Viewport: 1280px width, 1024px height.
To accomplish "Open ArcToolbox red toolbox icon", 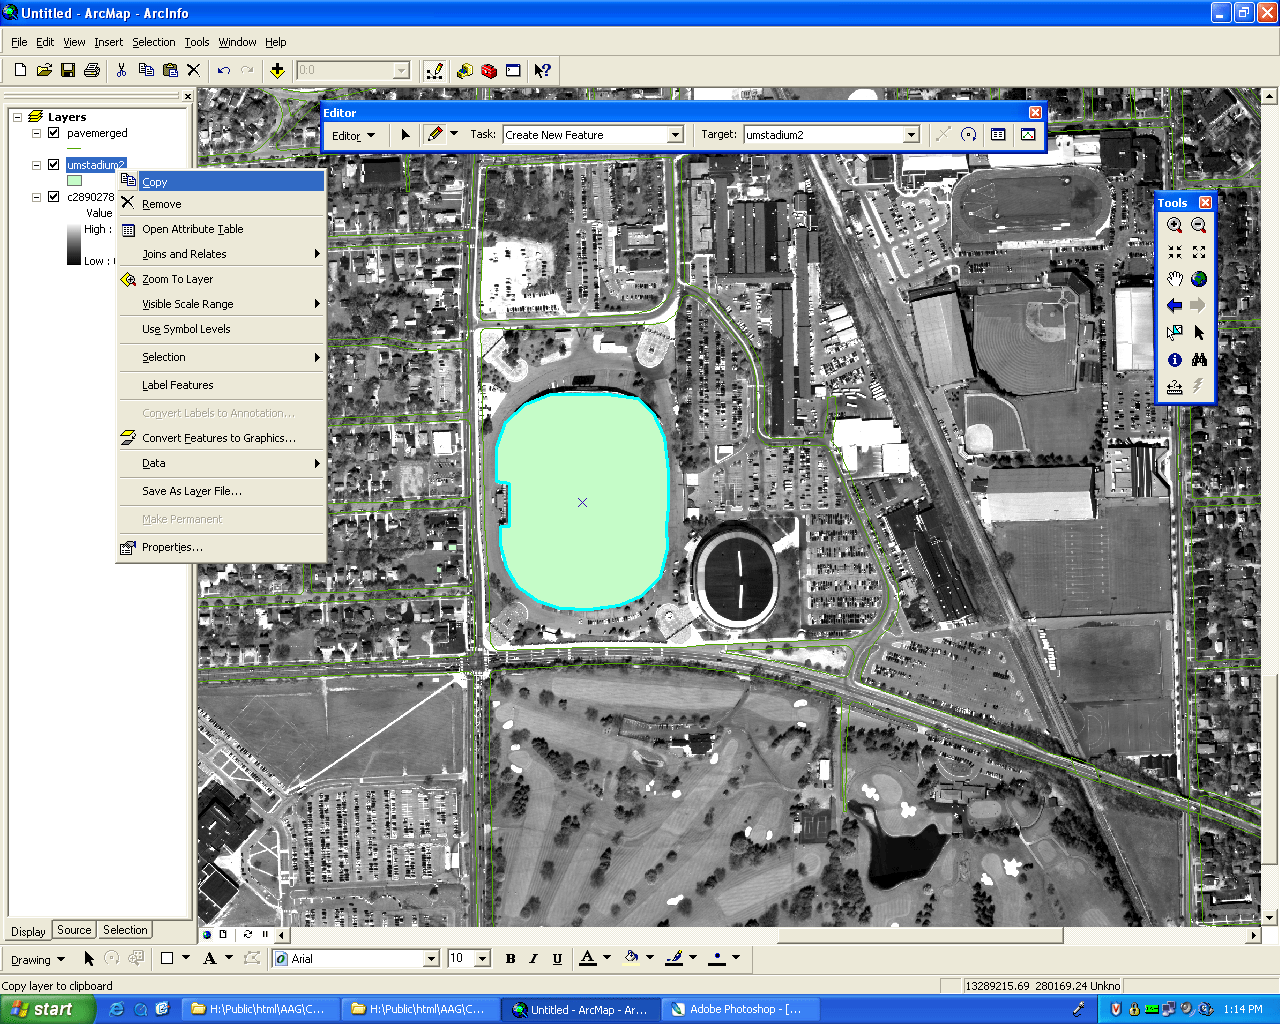I will 489,70.
